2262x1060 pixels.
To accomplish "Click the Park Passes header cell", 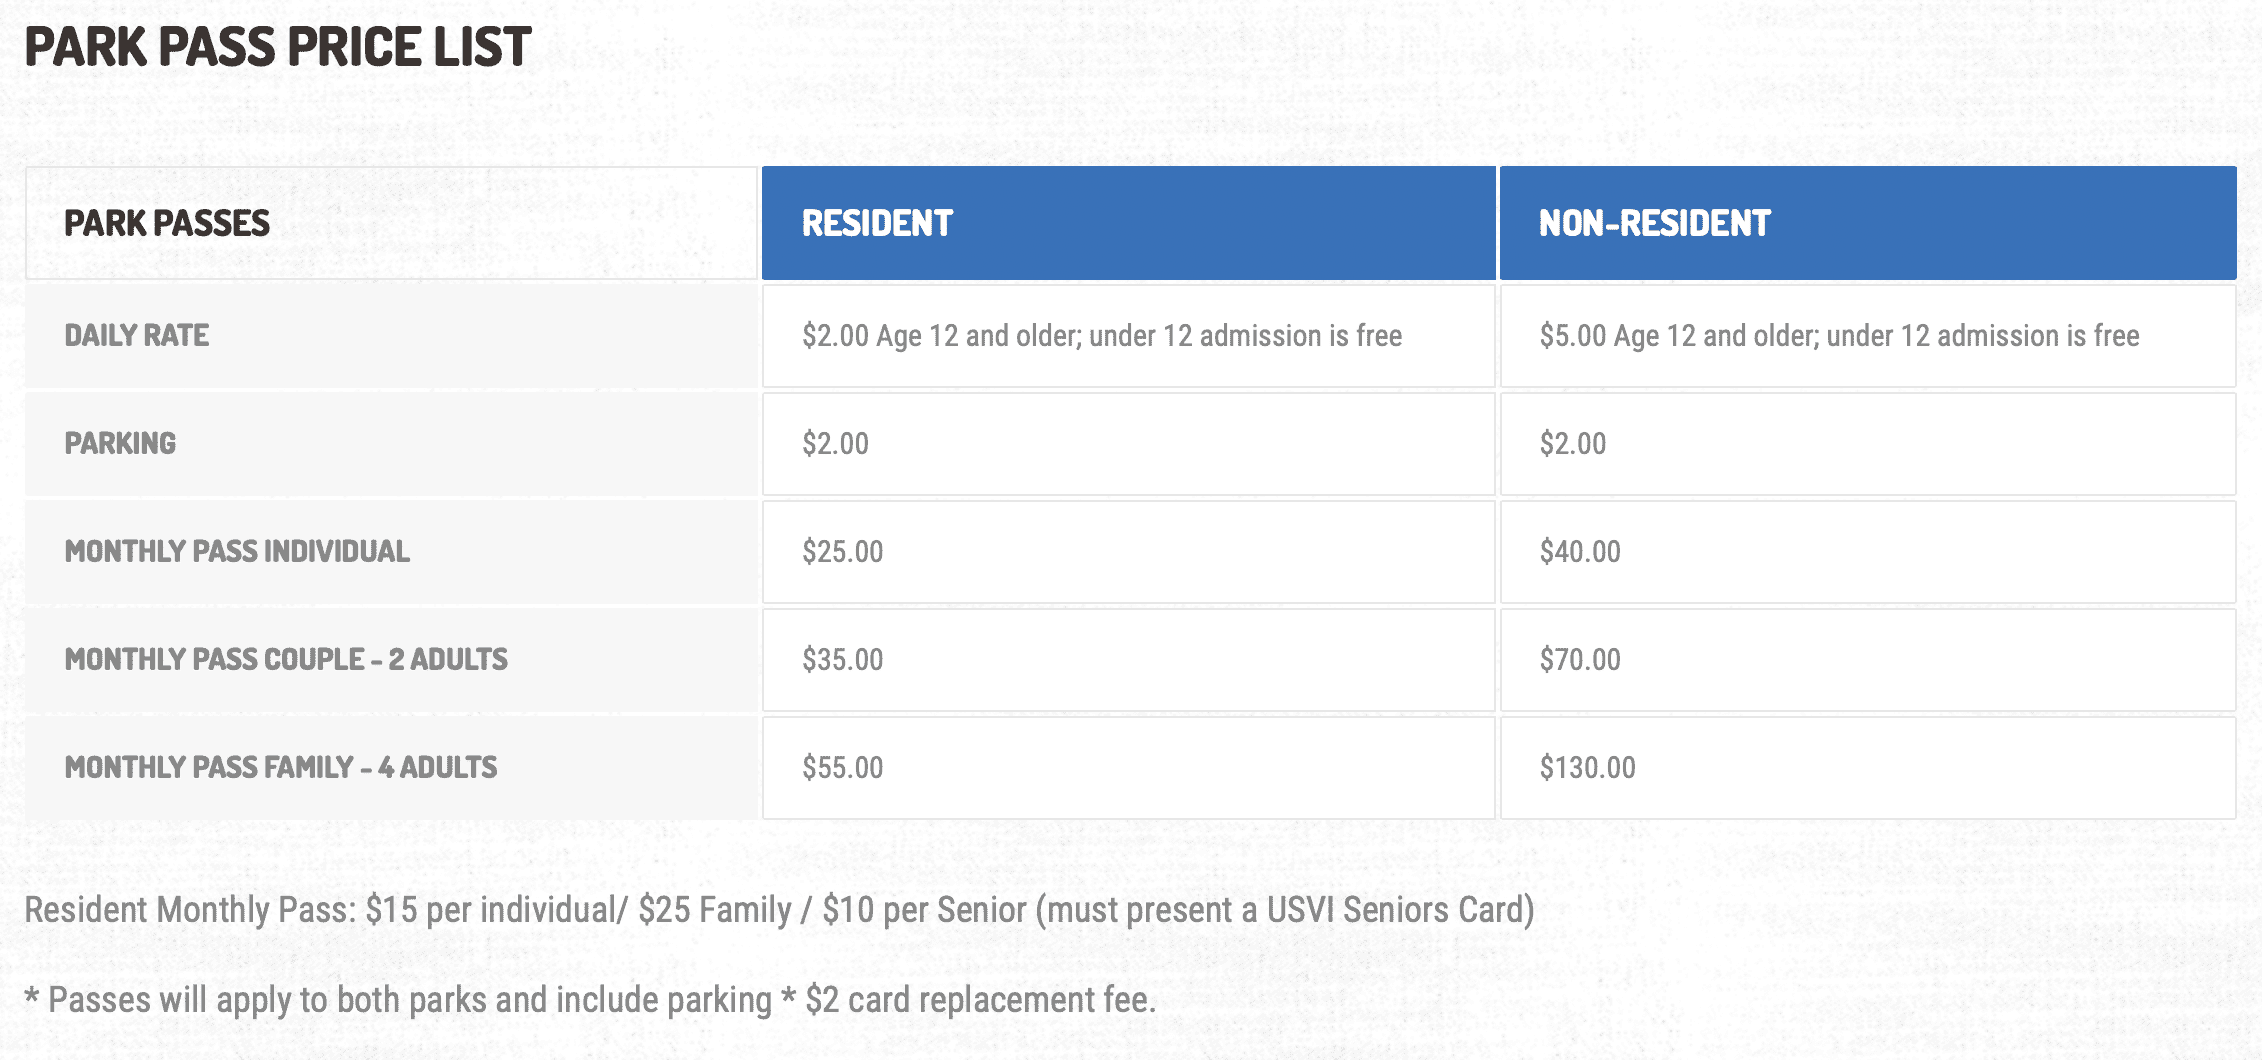I will point(391,223).
